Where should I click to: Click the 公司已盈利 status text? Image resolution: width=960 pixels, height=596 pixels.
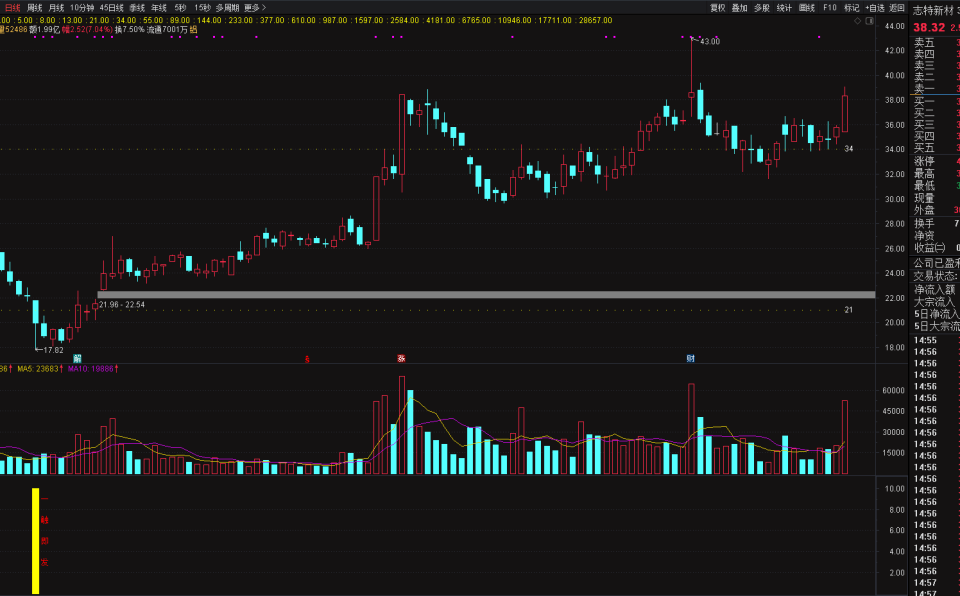tap(937, 263)
